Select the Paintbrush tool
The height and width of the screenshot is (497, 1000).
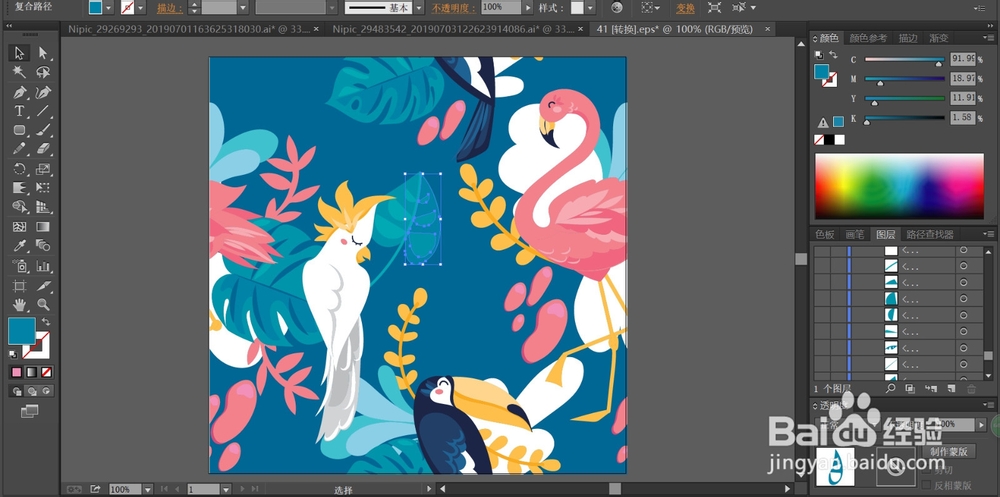point(43,130)
